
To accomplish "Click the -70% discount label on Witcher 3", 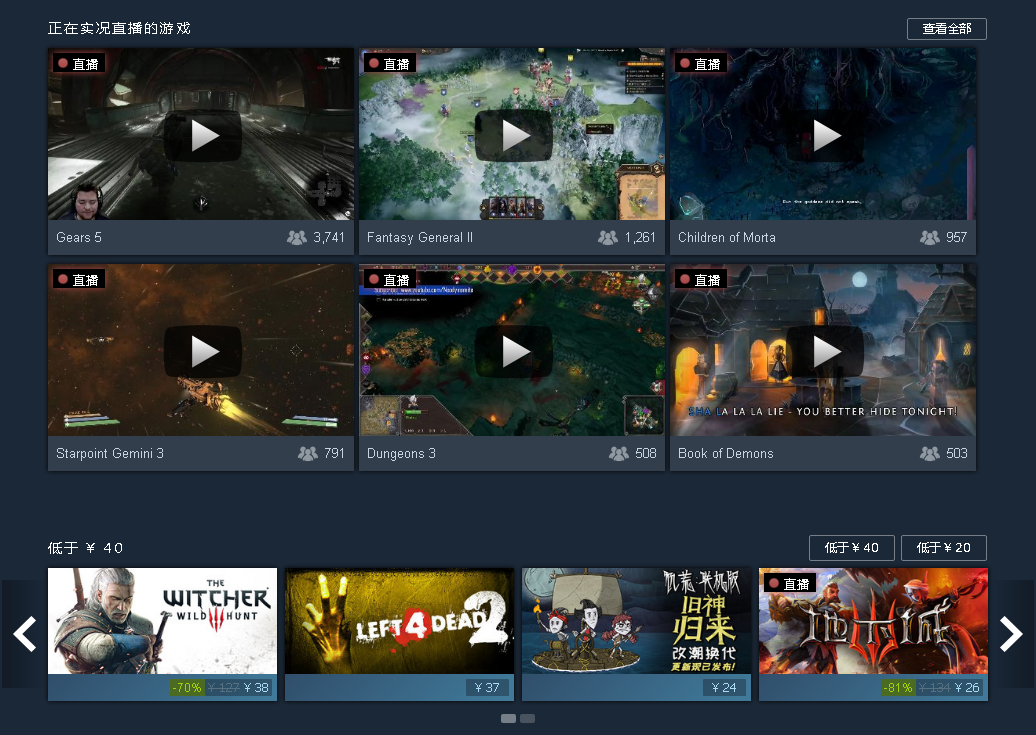I will pyautogui.click(x=186, y=687).
